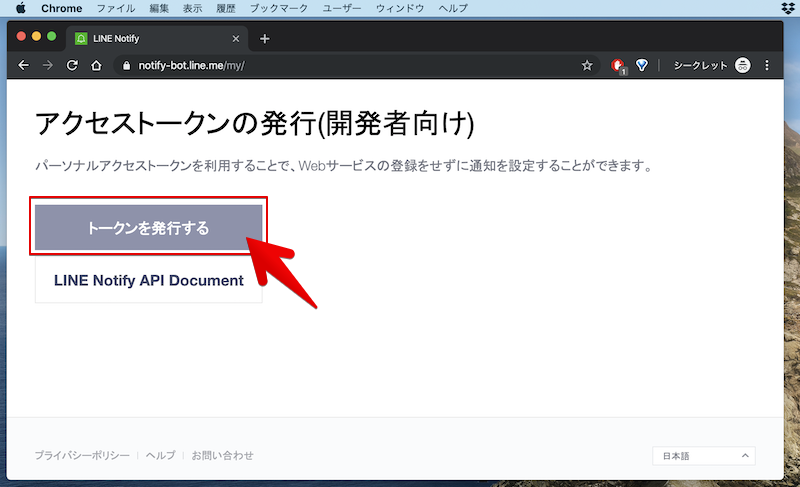Image resolution: width=800 pixels, height=487 pixels.
Task: Close the LINE Notify tab
Action: 236,39
